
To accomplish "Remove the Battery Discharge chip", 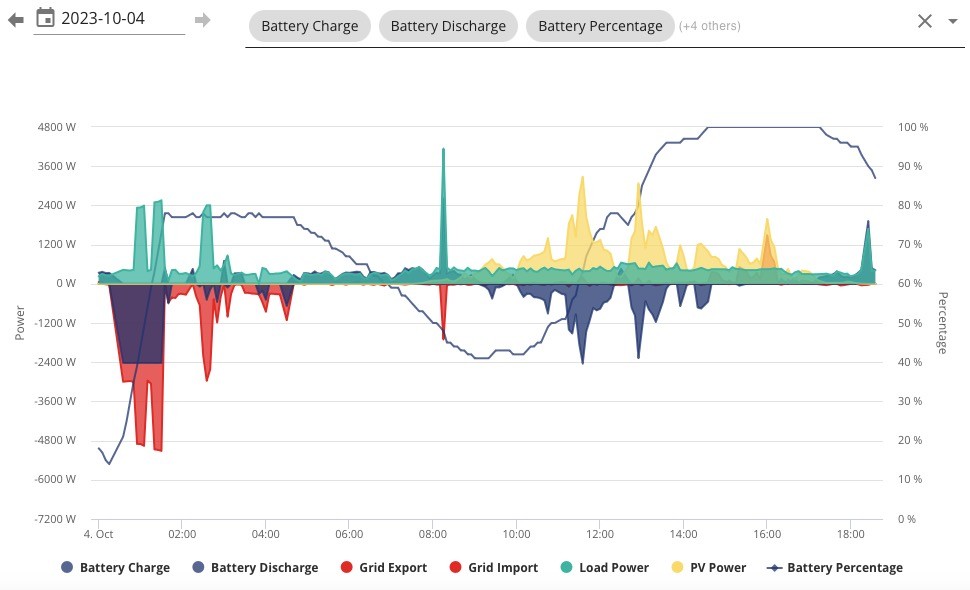I will [448, 26].
